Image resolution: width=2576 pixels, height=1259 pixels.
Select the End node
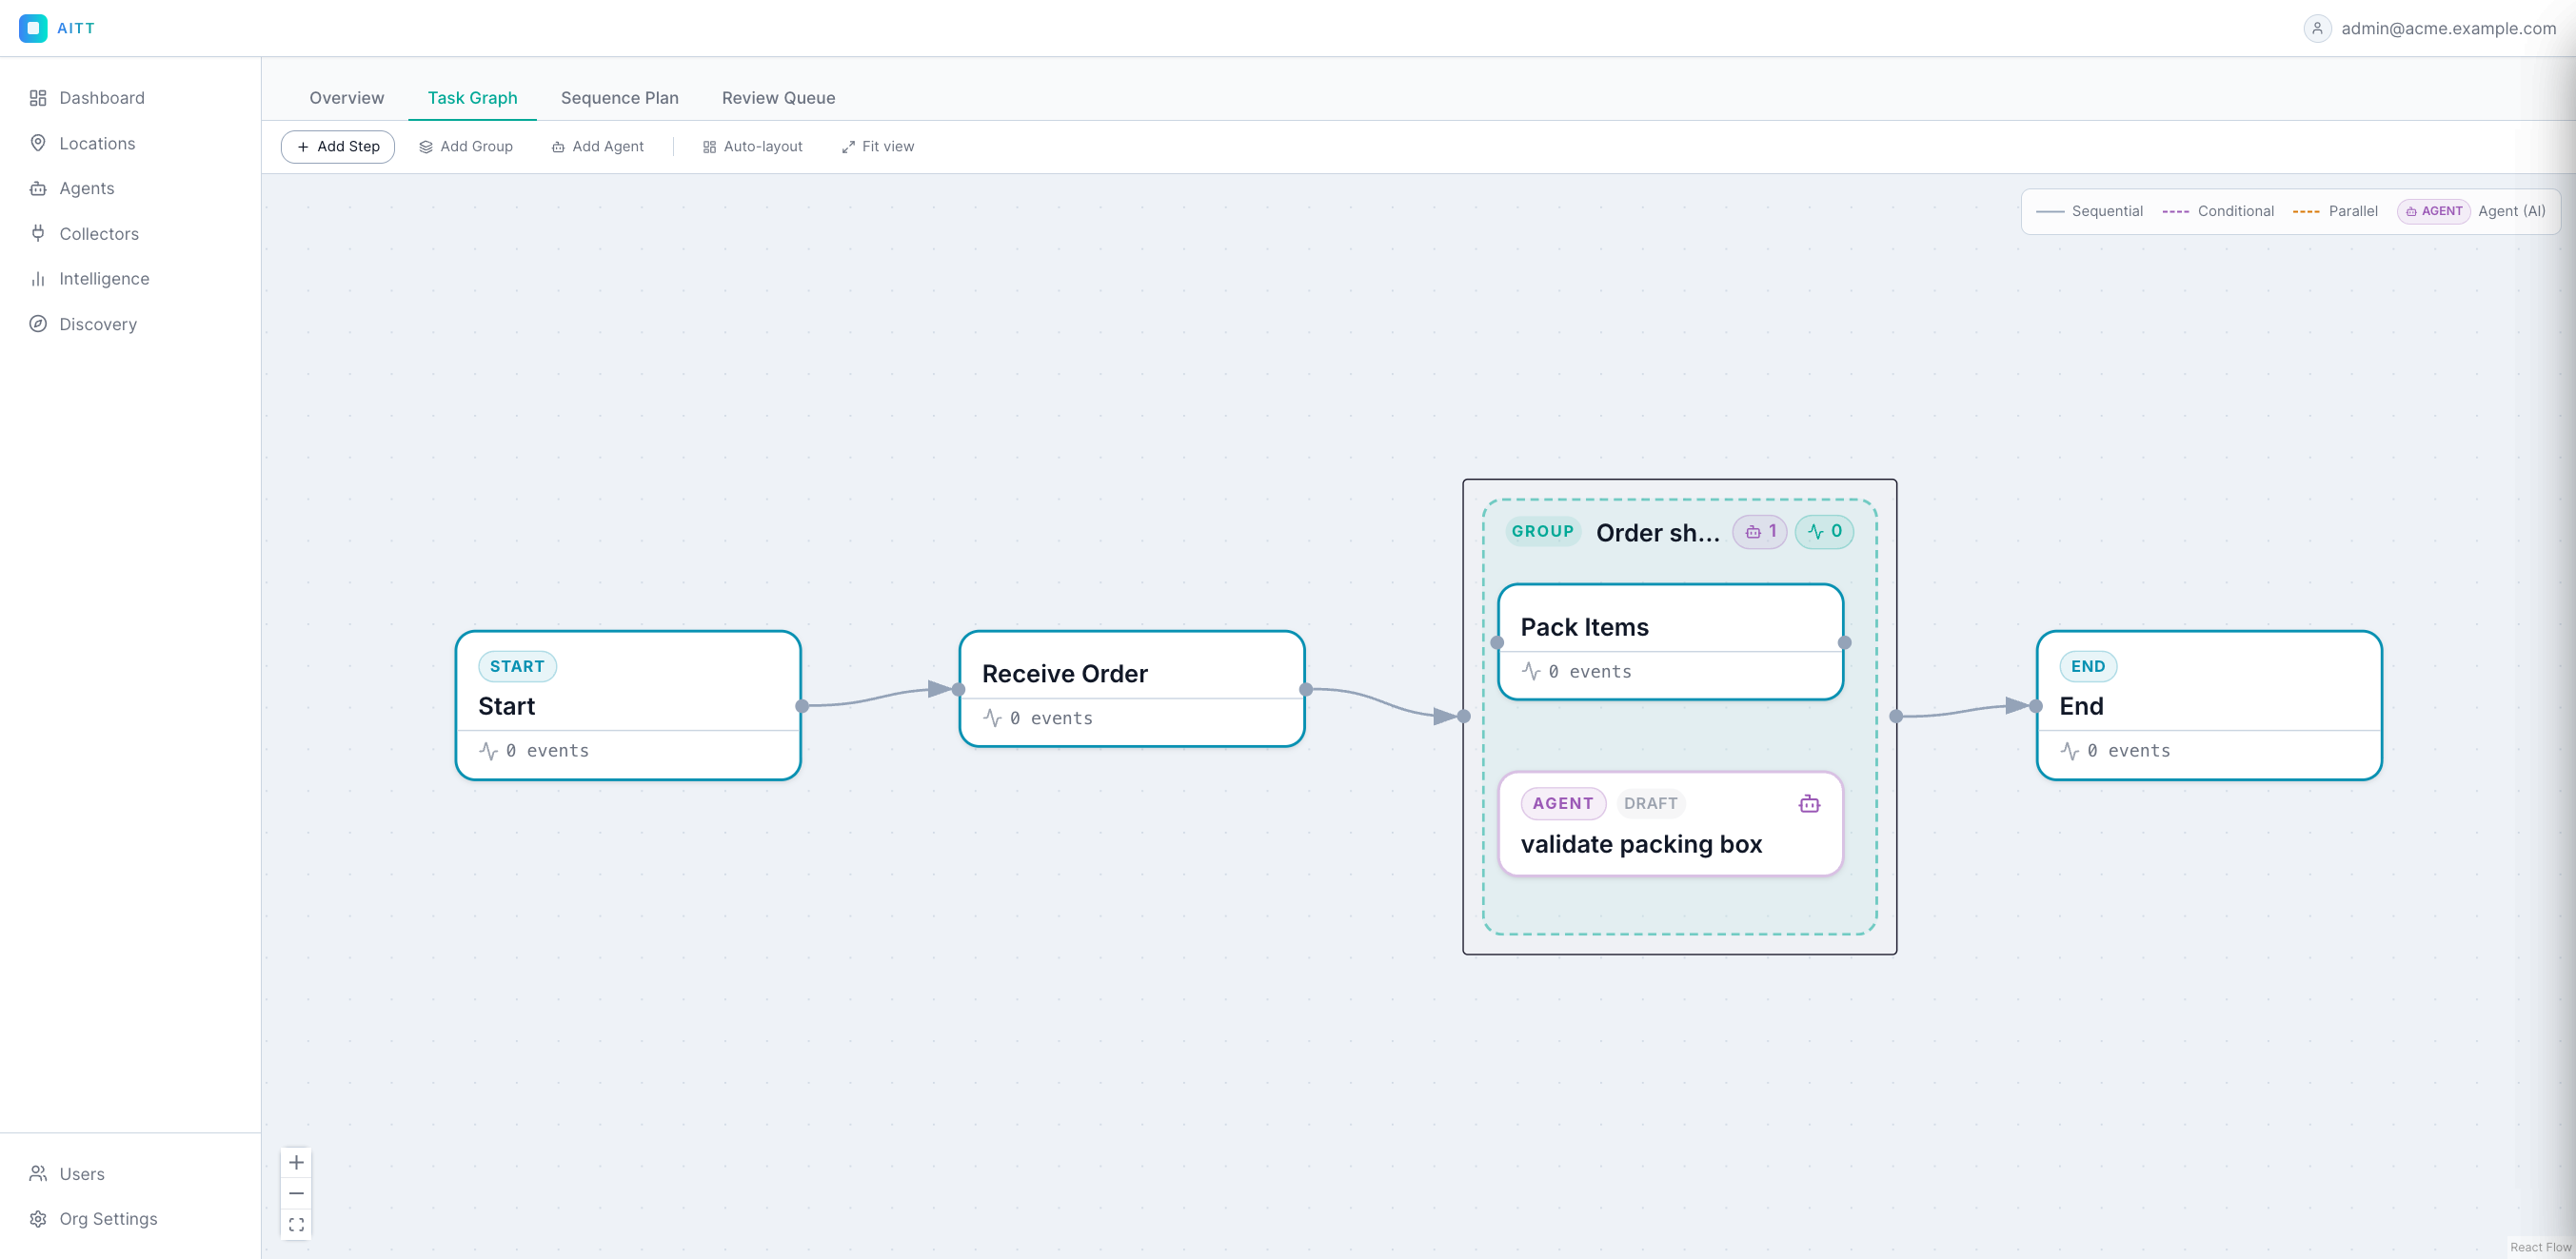[x=2209, y=706]
